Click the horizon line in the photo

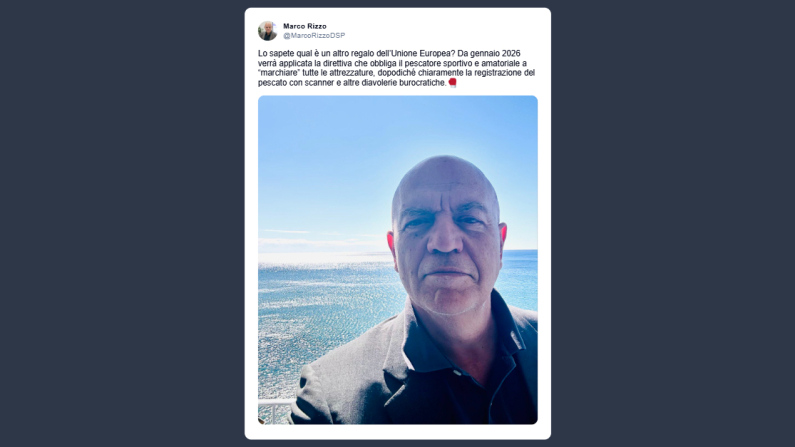(324, 252)
